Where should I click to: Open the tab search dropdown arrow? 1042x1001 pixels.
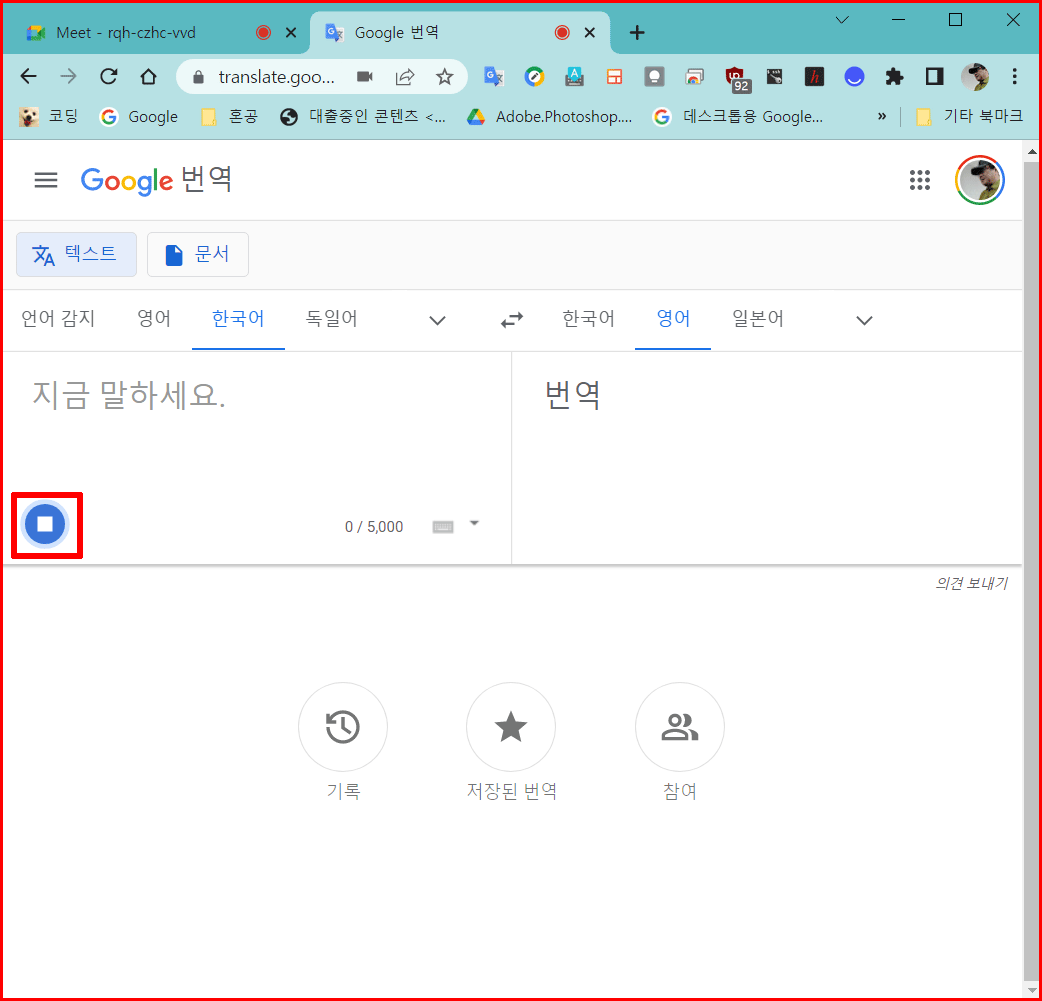(x=842, y=20)
